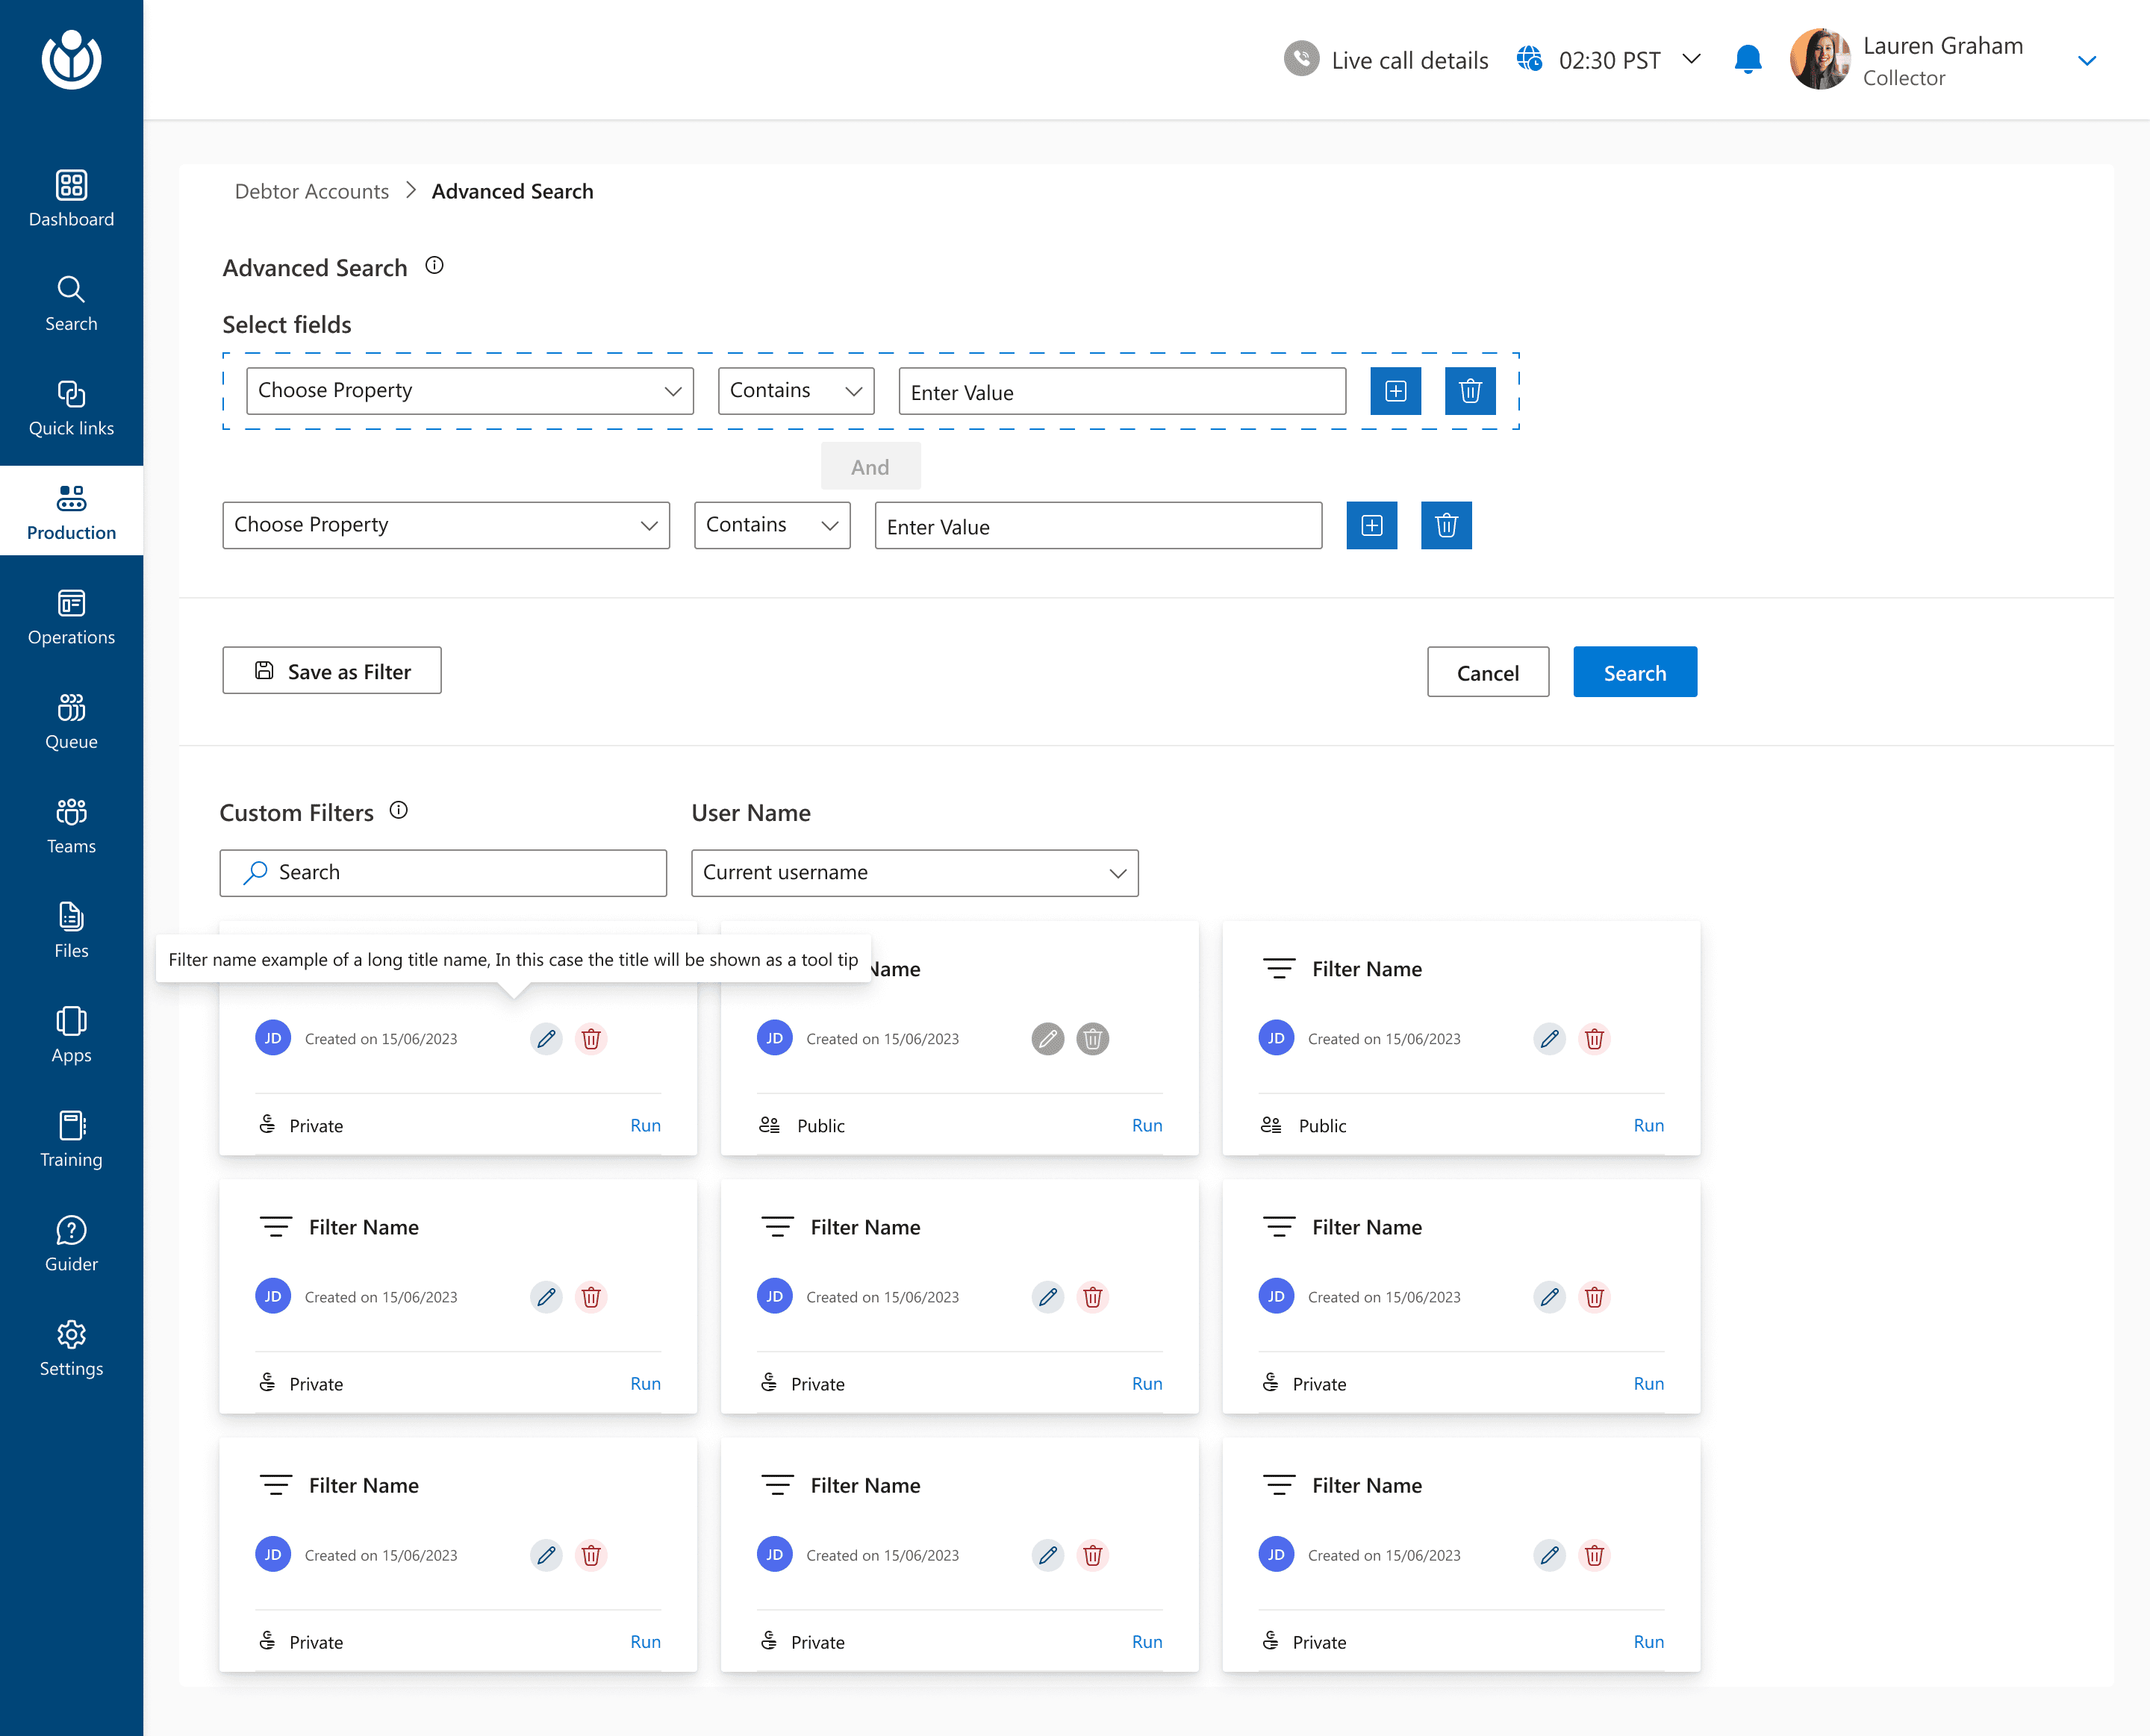2150x1736 pixels.
Task: Click the notification bell icon
Action: click(x=1747, y=60)
